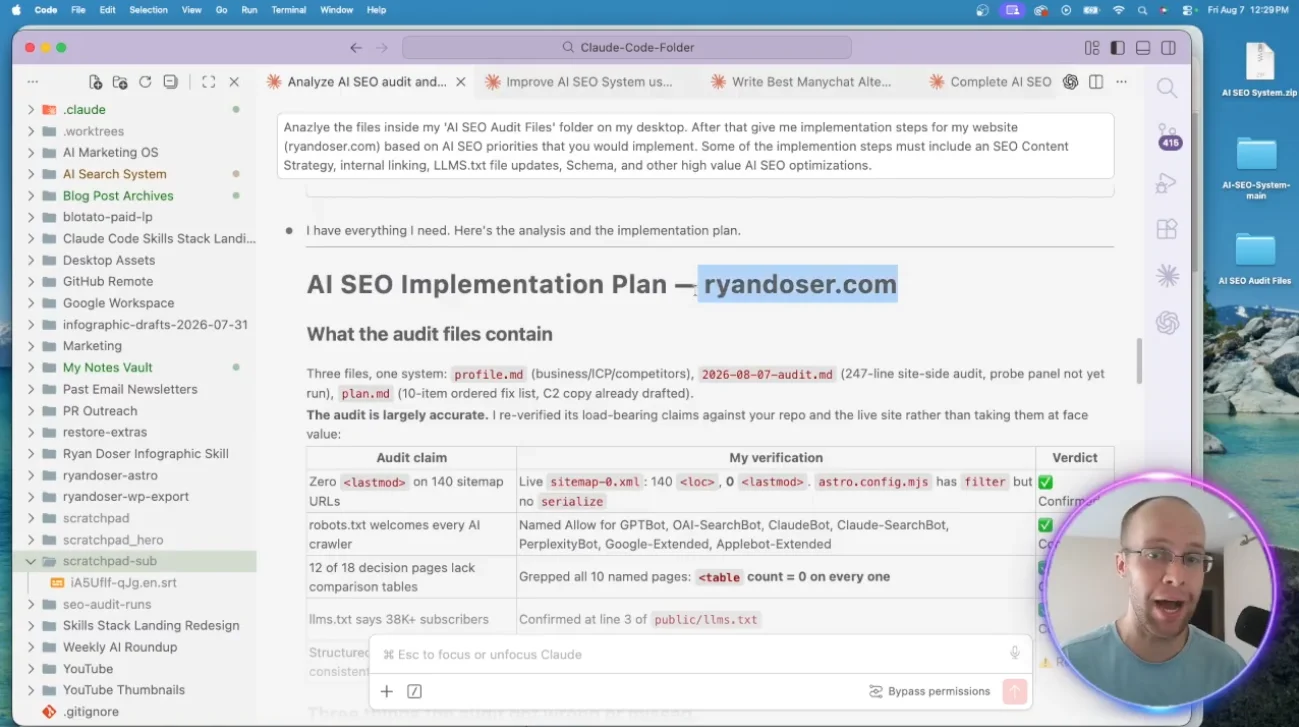1299x727 pixels.
Task: Open the Selection menu in menu bar
Action: tap(148, 10)
